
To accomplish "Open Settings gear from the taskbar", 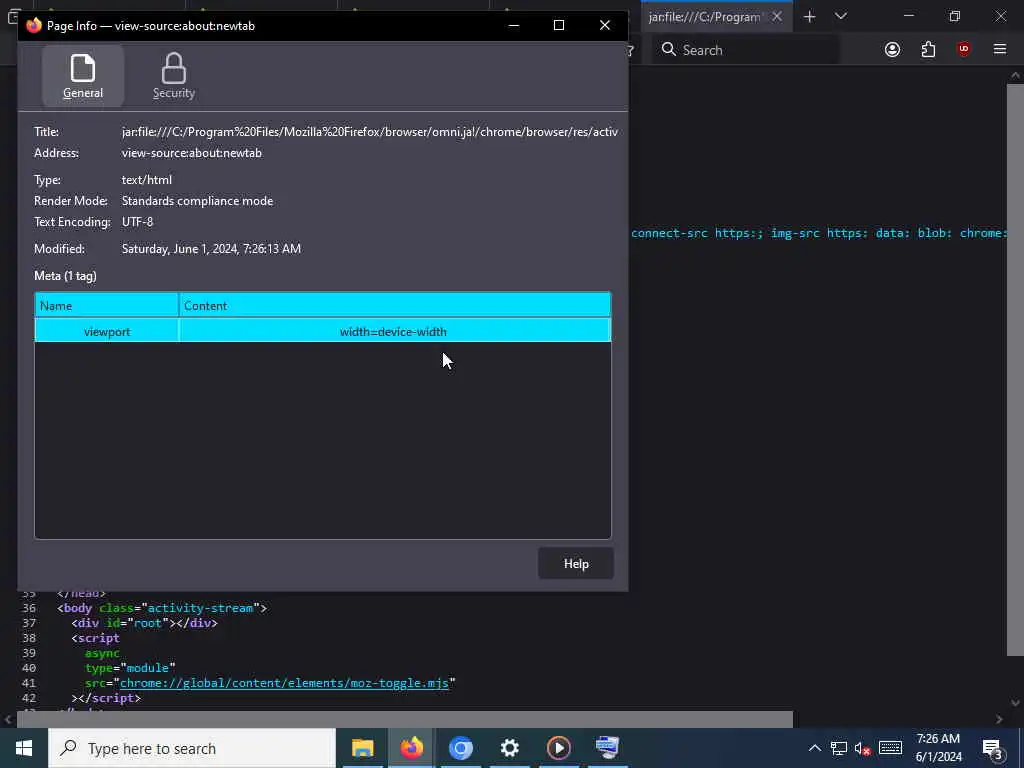I will tap(509, 748).
